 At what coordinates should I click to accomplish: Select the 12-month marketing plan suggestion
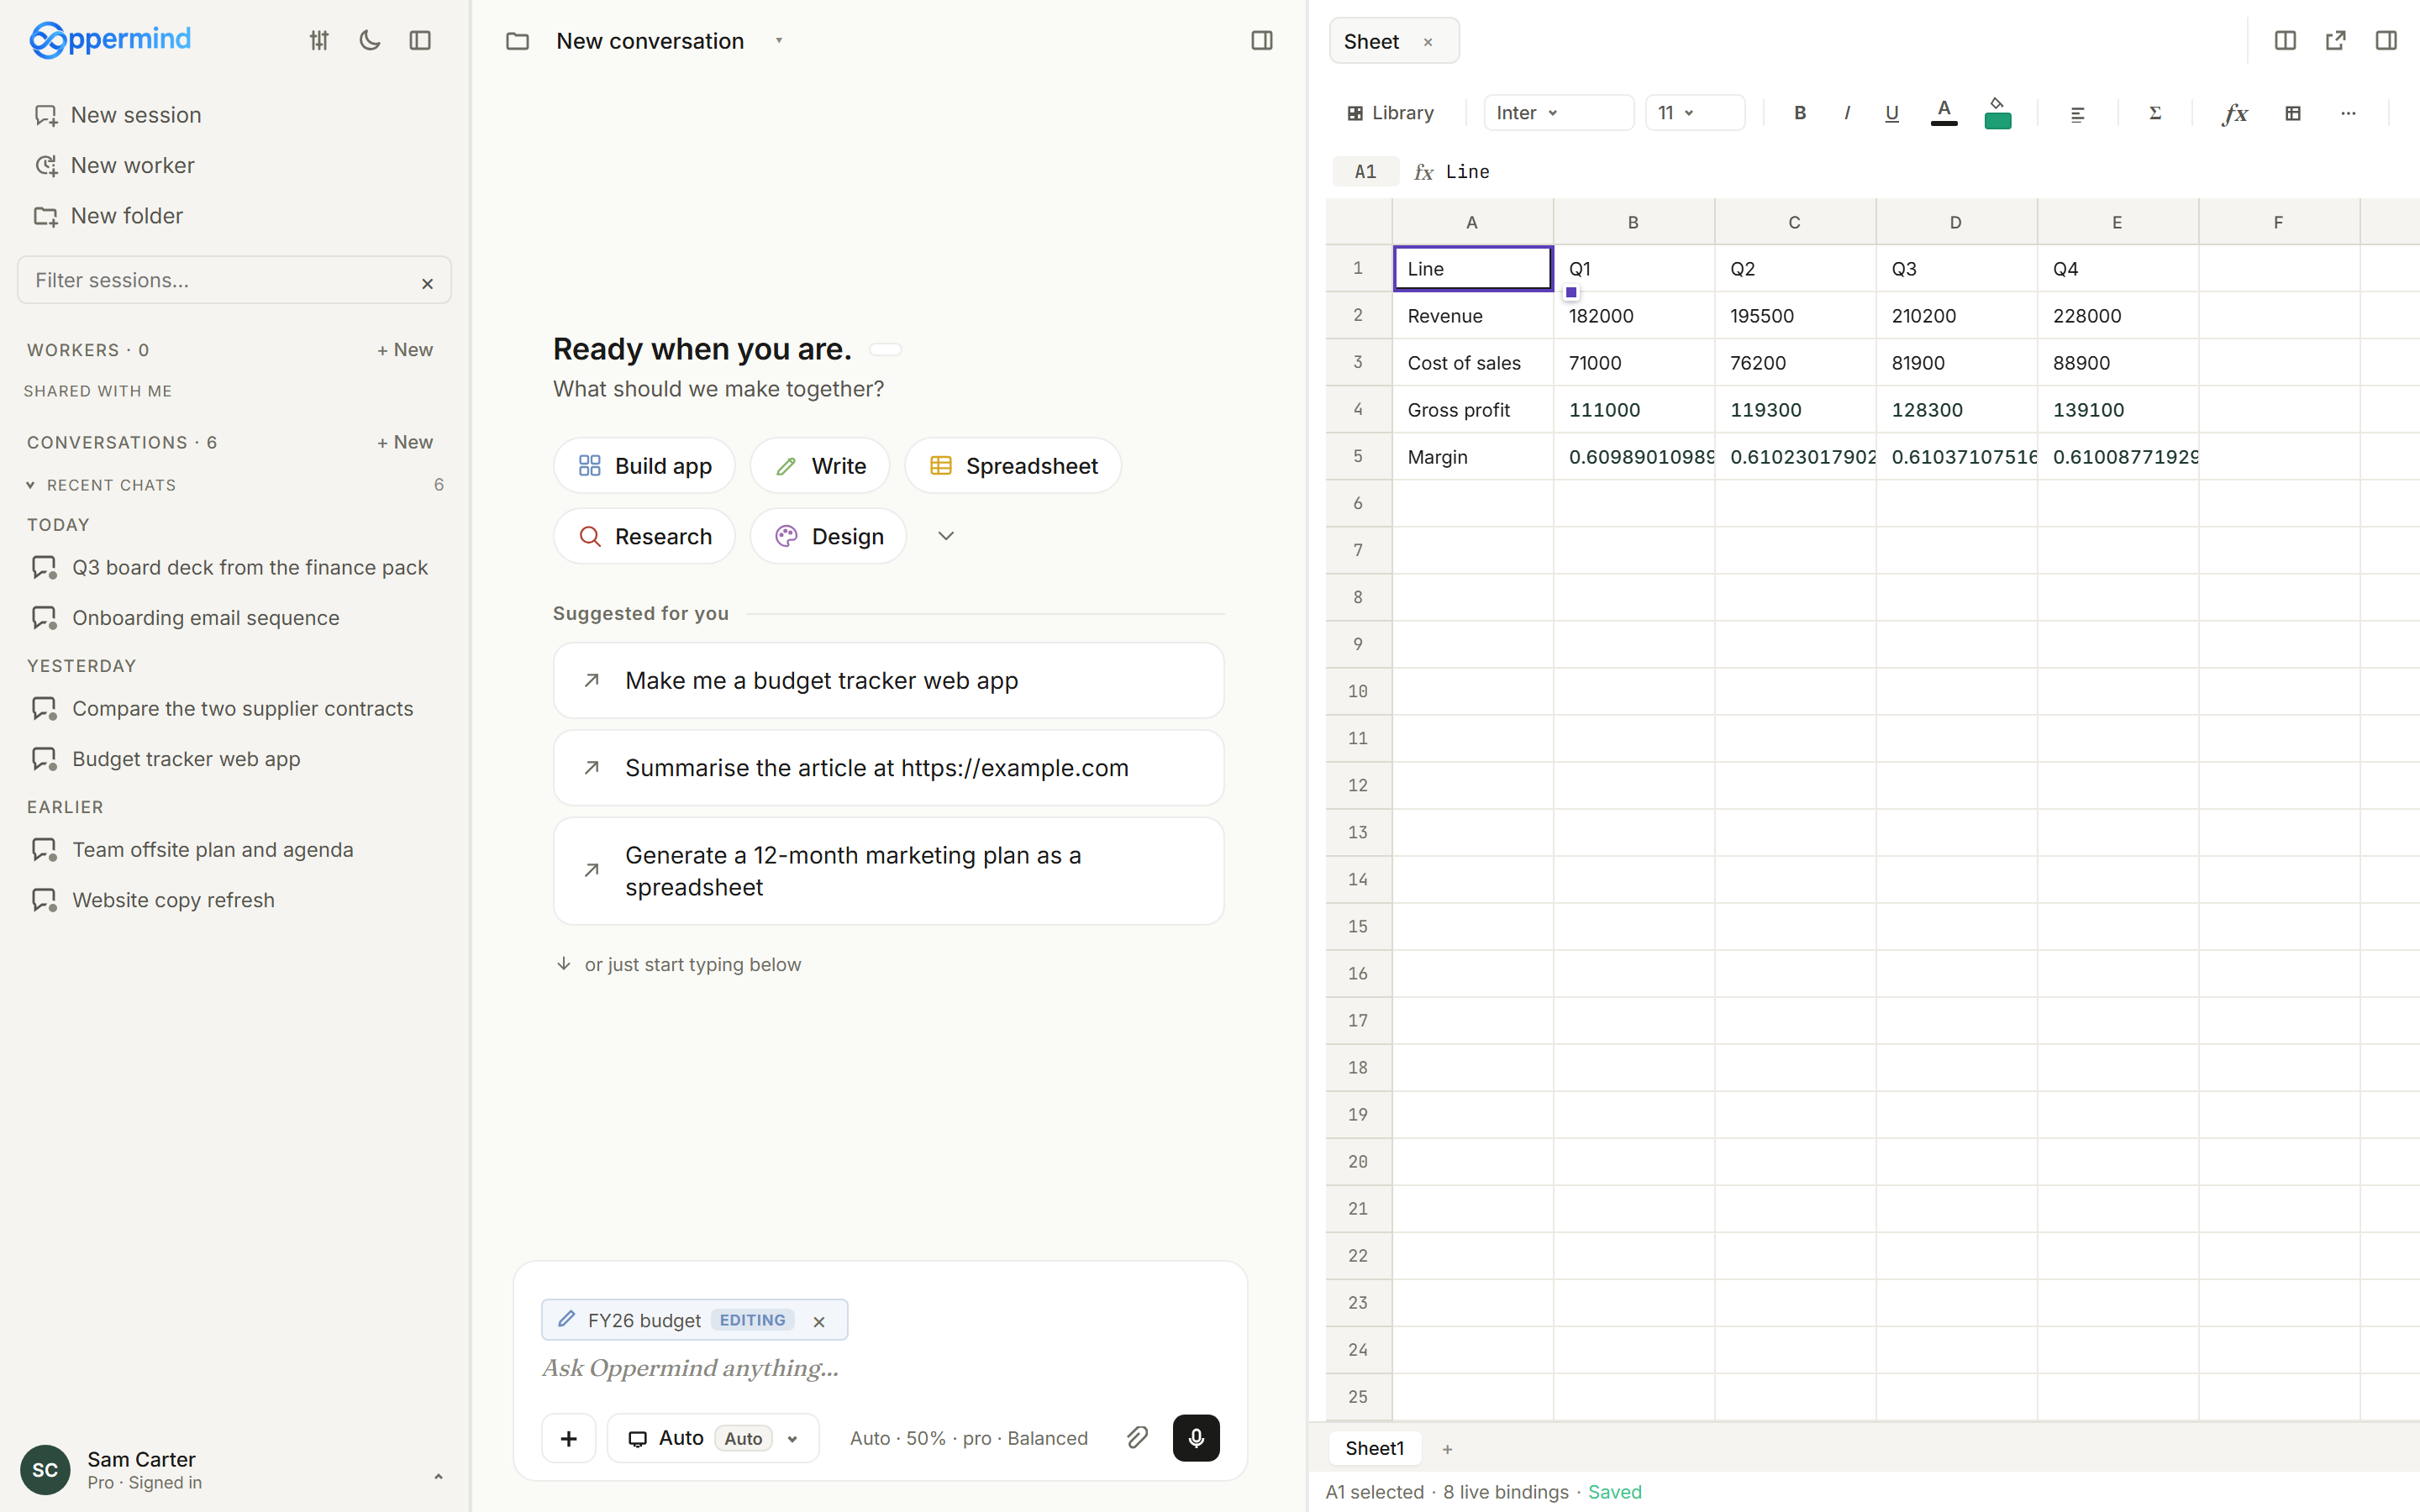pyautogui.click(x=888, y=871)
